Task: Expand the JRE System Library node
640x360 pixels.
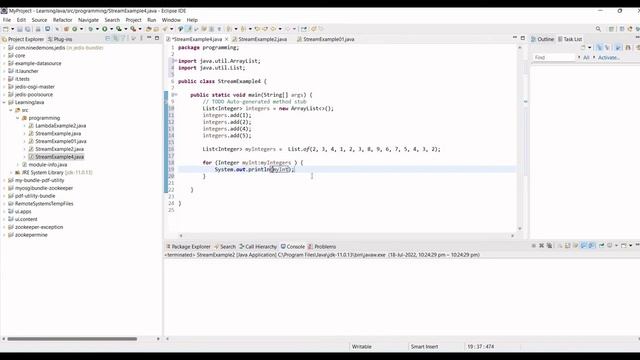Action: [11, 173]
